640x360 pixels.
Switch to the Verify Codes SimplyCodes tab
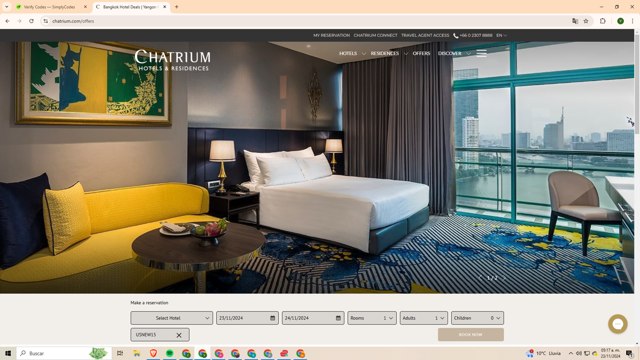click(x=51, y=7)
